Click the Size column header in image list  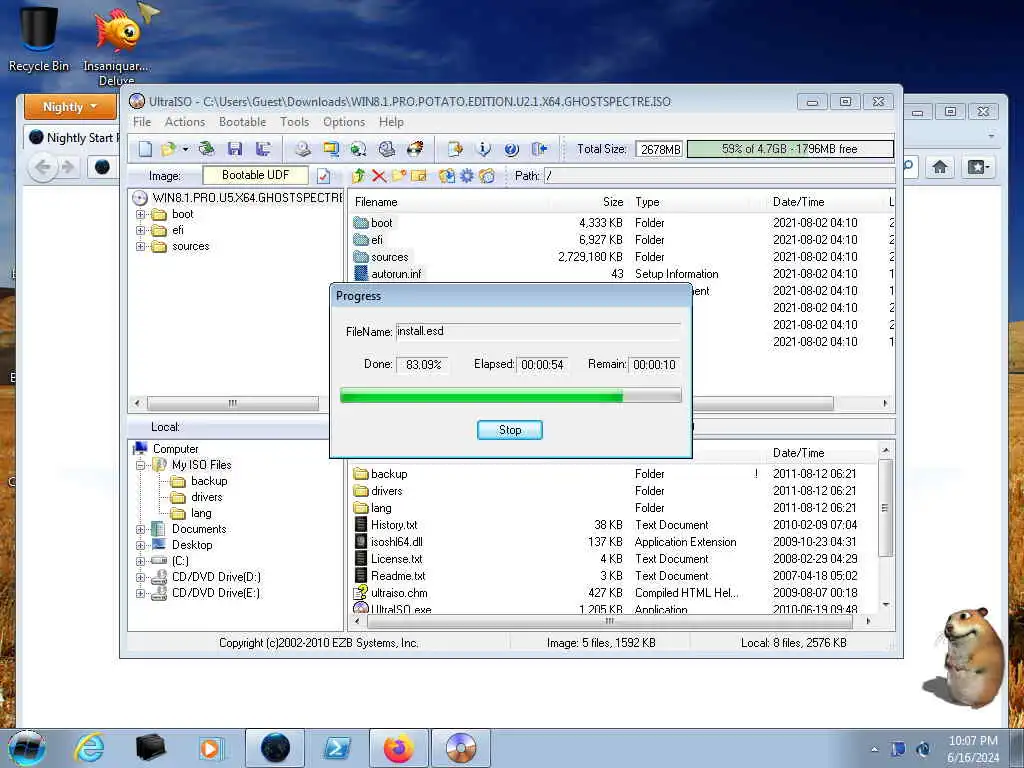click(x=613, y=202)
